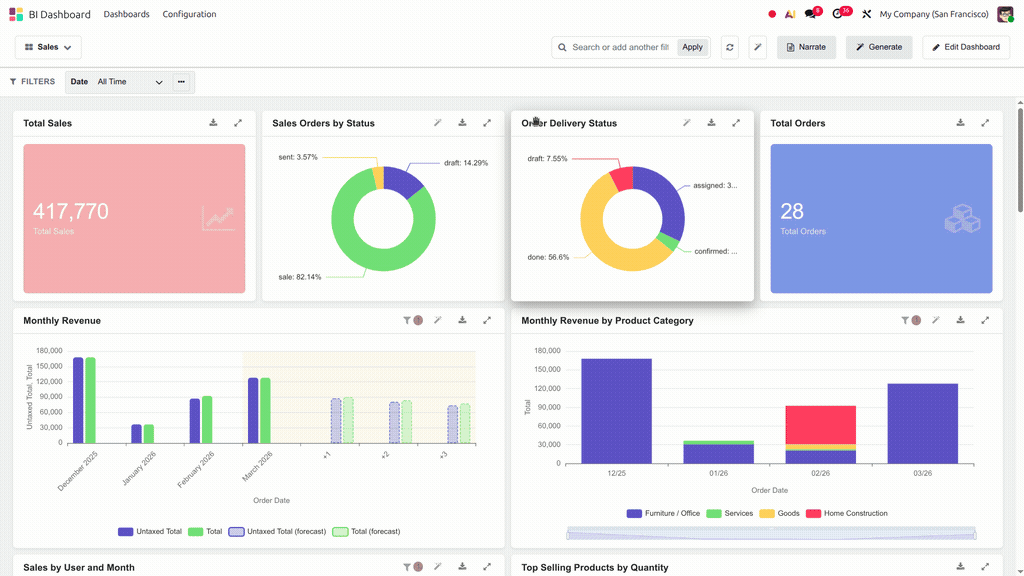Click the Edit Dashboard button
The image size is (1024, 576).
pos(966,47)
